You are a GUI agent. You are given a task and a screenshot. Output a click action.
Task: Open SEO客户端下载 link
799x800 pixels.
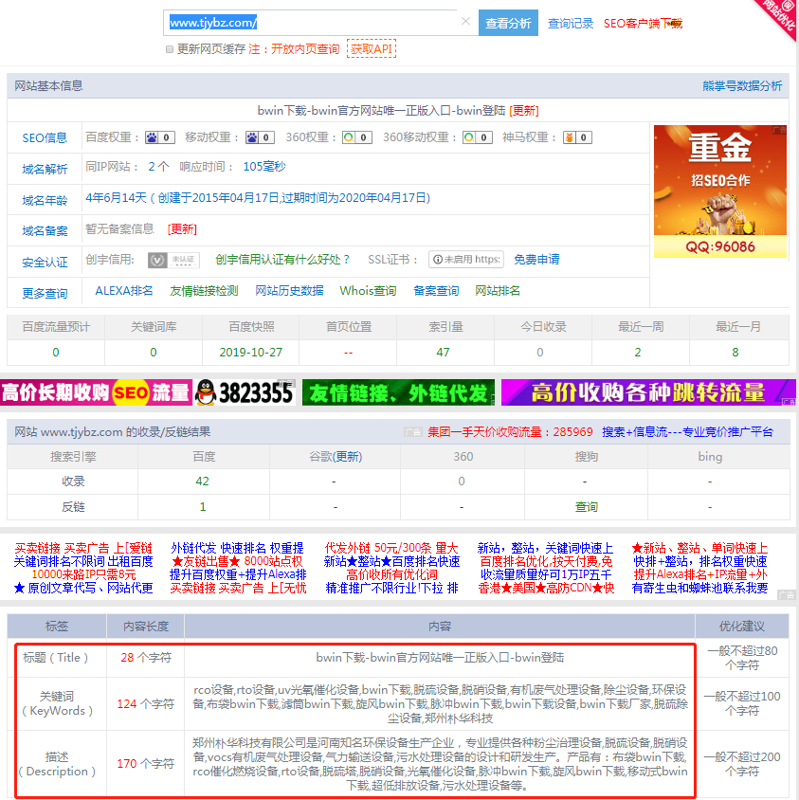[x=643, y=23]
